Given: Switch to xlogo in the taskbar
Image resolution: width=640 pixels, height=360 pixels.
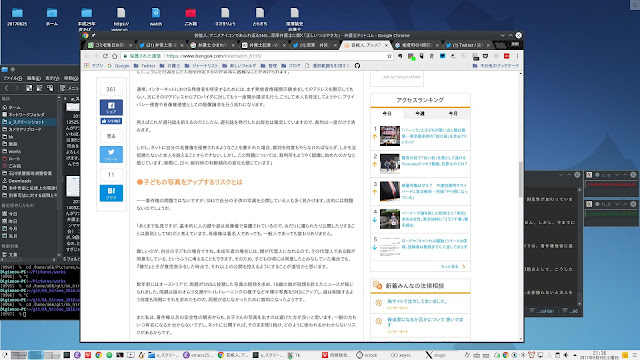Looking at the screenshot, I should pyautogui.click(x=435, y=355).
